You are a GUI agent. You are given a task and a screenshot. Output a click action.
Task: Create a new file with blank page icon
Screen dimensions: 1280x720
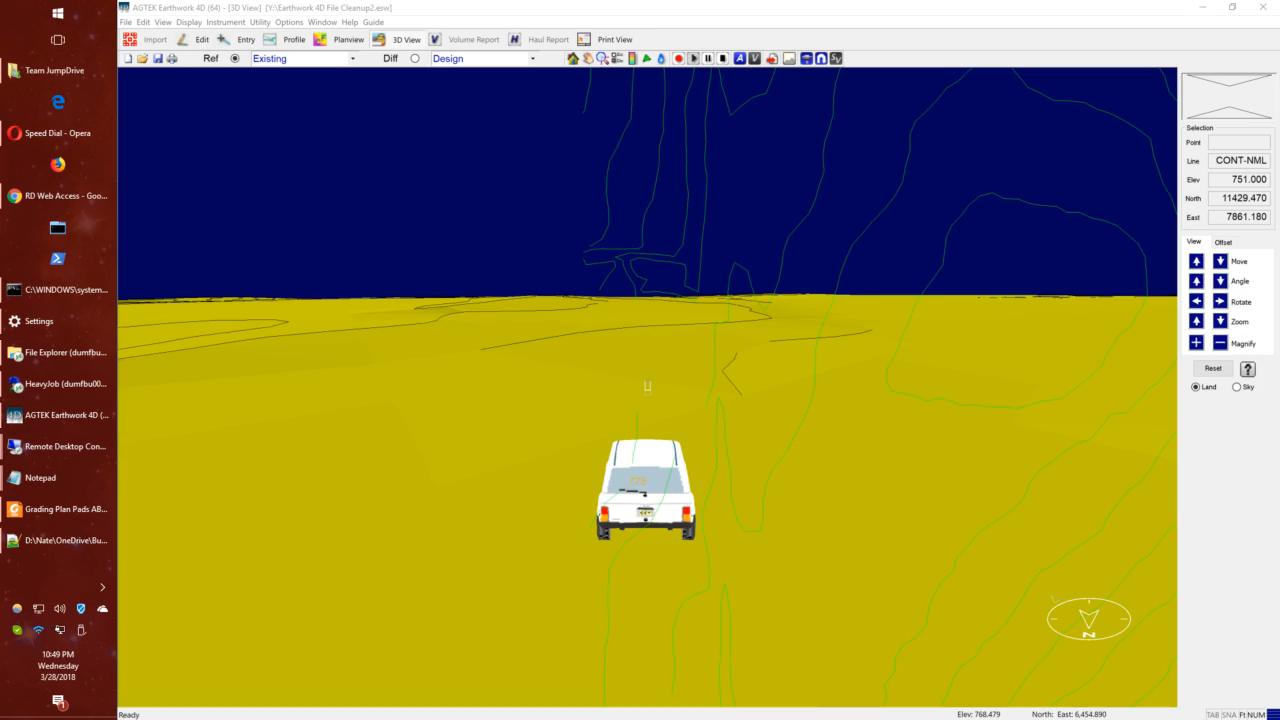coord(128,58)
